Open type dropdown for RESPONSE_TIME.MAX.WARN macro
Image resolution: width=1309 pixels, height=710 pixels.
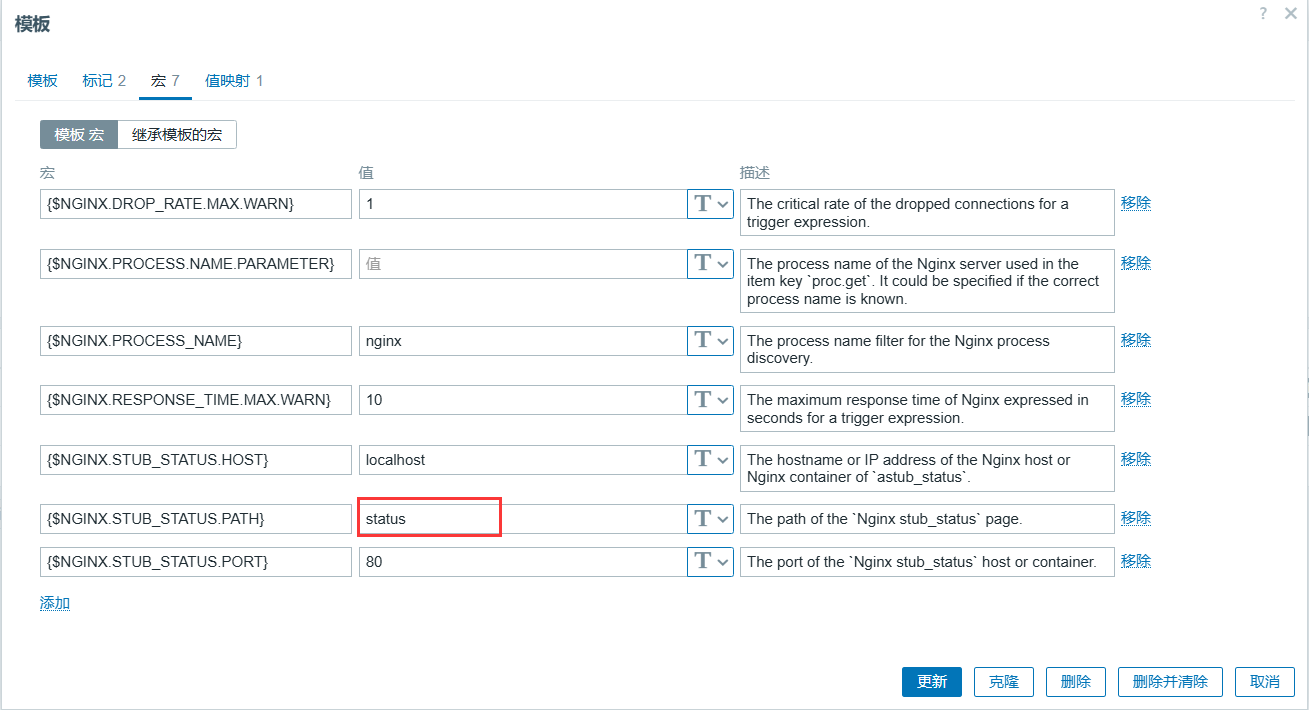click(x=710, y=400)
